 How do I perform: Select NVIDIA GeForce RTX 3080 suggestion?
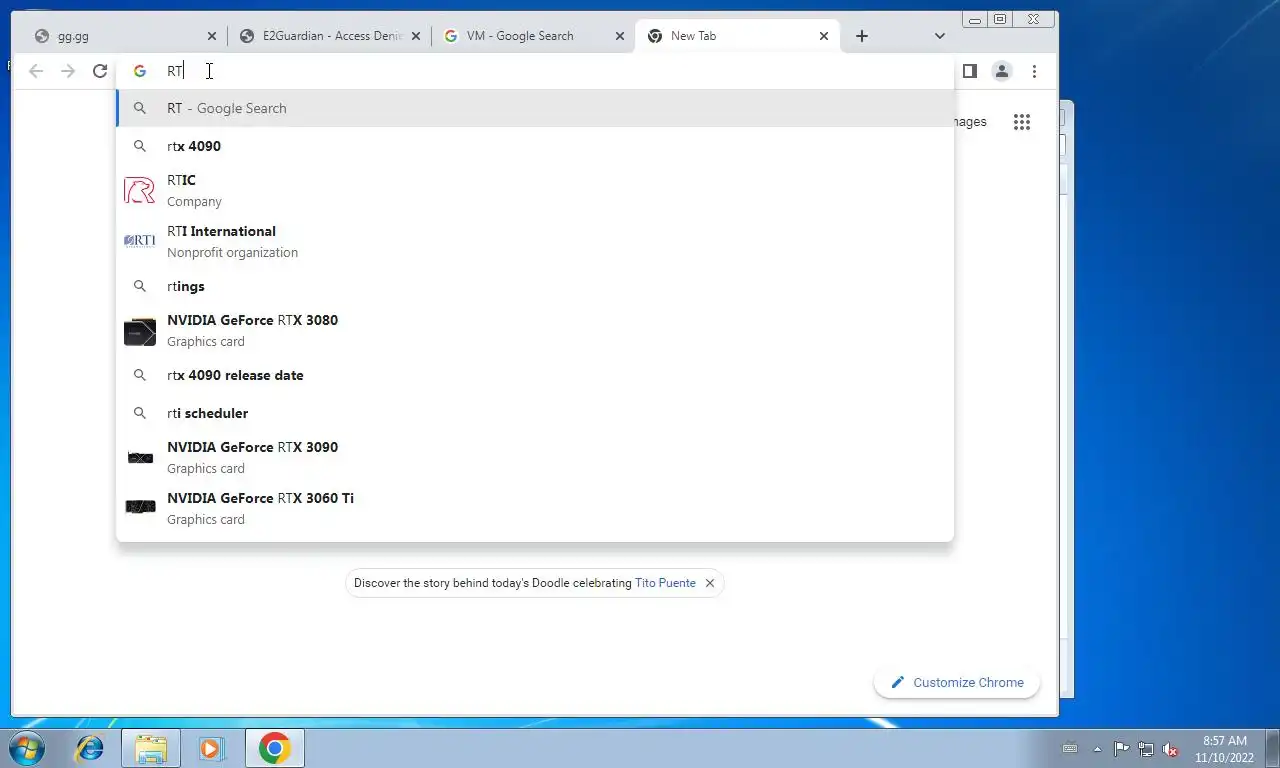[x=535, y=330]
